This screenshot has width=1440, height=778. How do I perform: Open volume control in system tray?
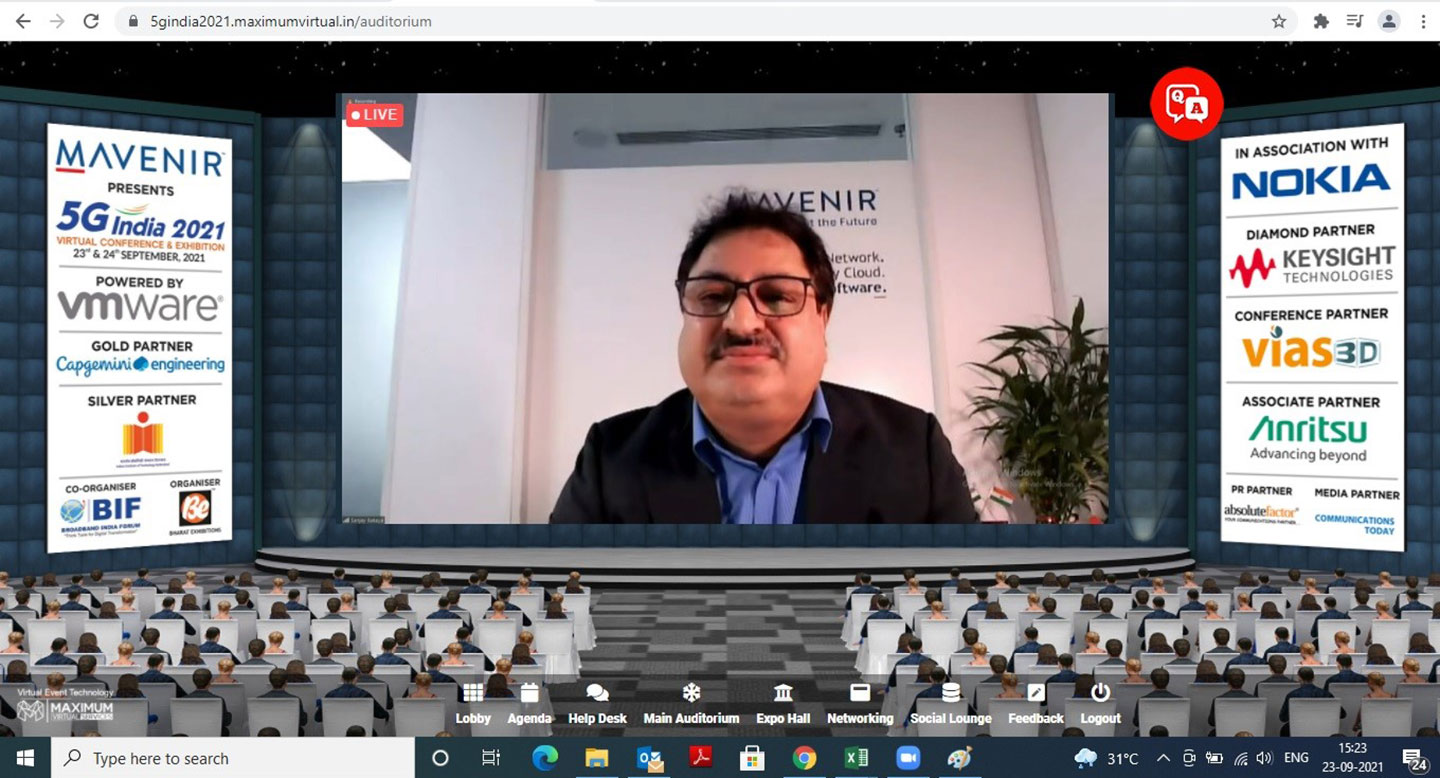(x=1264, y=758)
